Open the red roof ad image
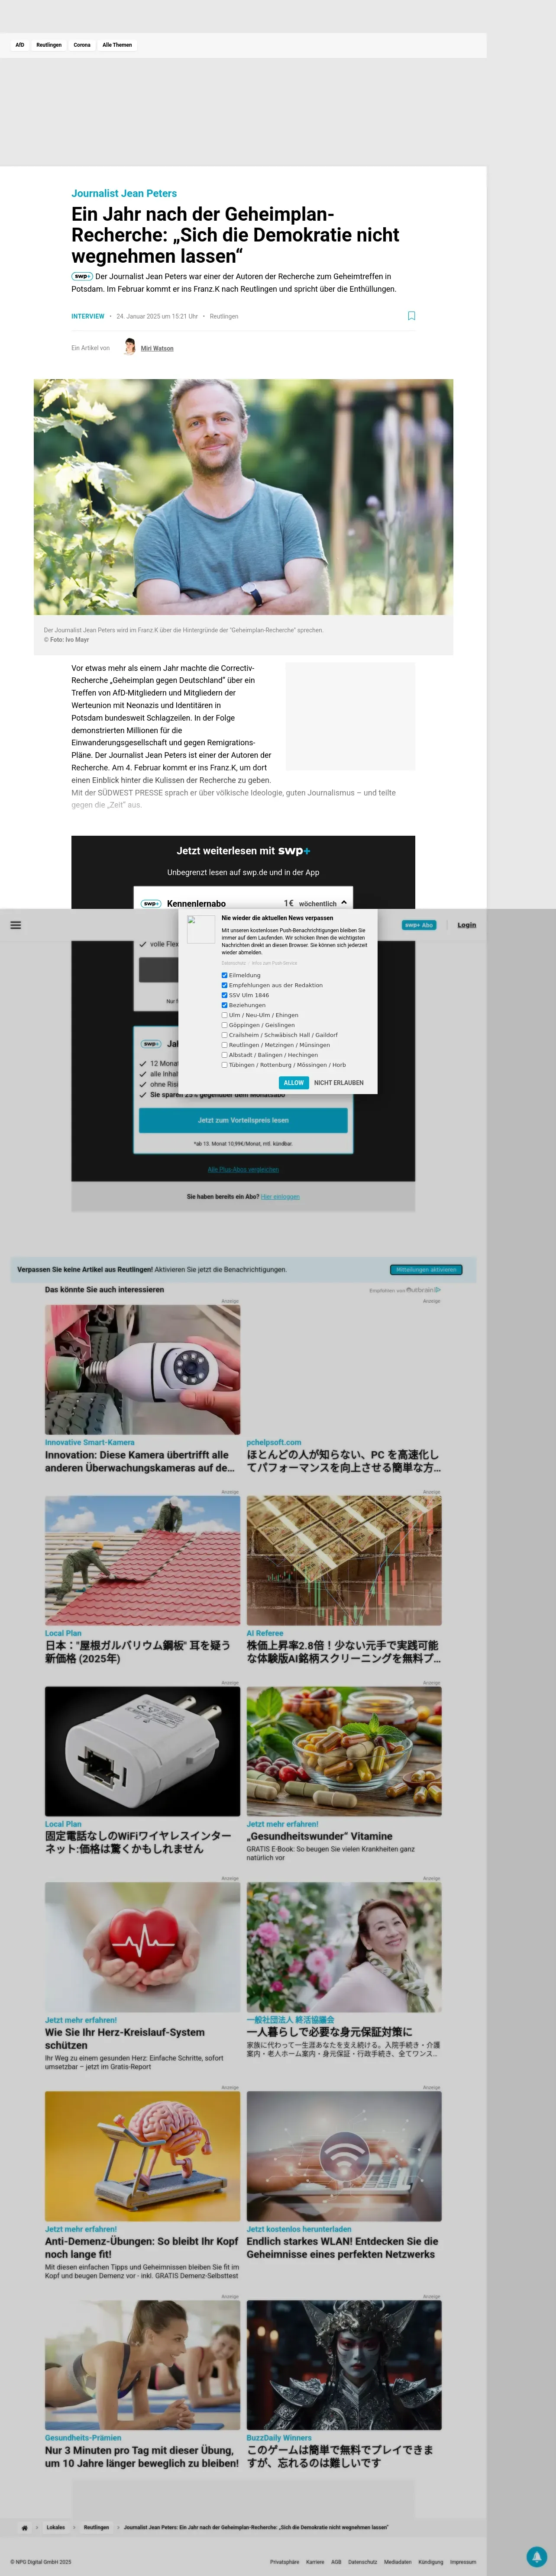Image resolution: width=556 pixels, height=2576 pixels. click(x=142, y=1561)
